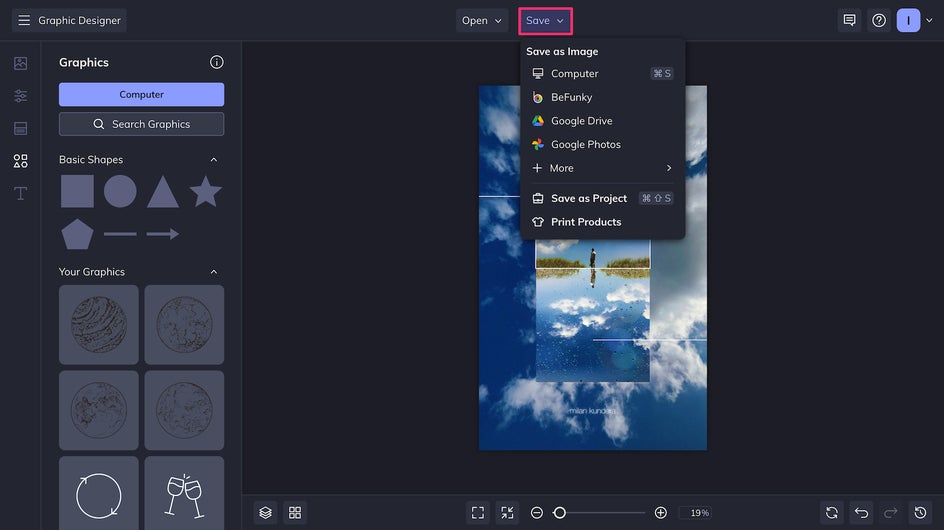Add the star basic shape
This screenshot has height=530, width=944.
[x=205, y=192]
